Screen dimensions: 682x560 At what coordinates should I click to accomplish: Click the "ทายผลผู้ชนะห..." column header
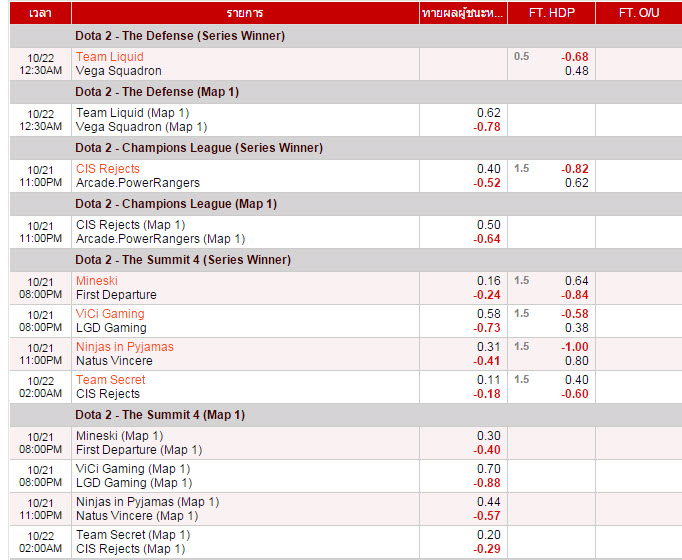[x=463, y=13]
